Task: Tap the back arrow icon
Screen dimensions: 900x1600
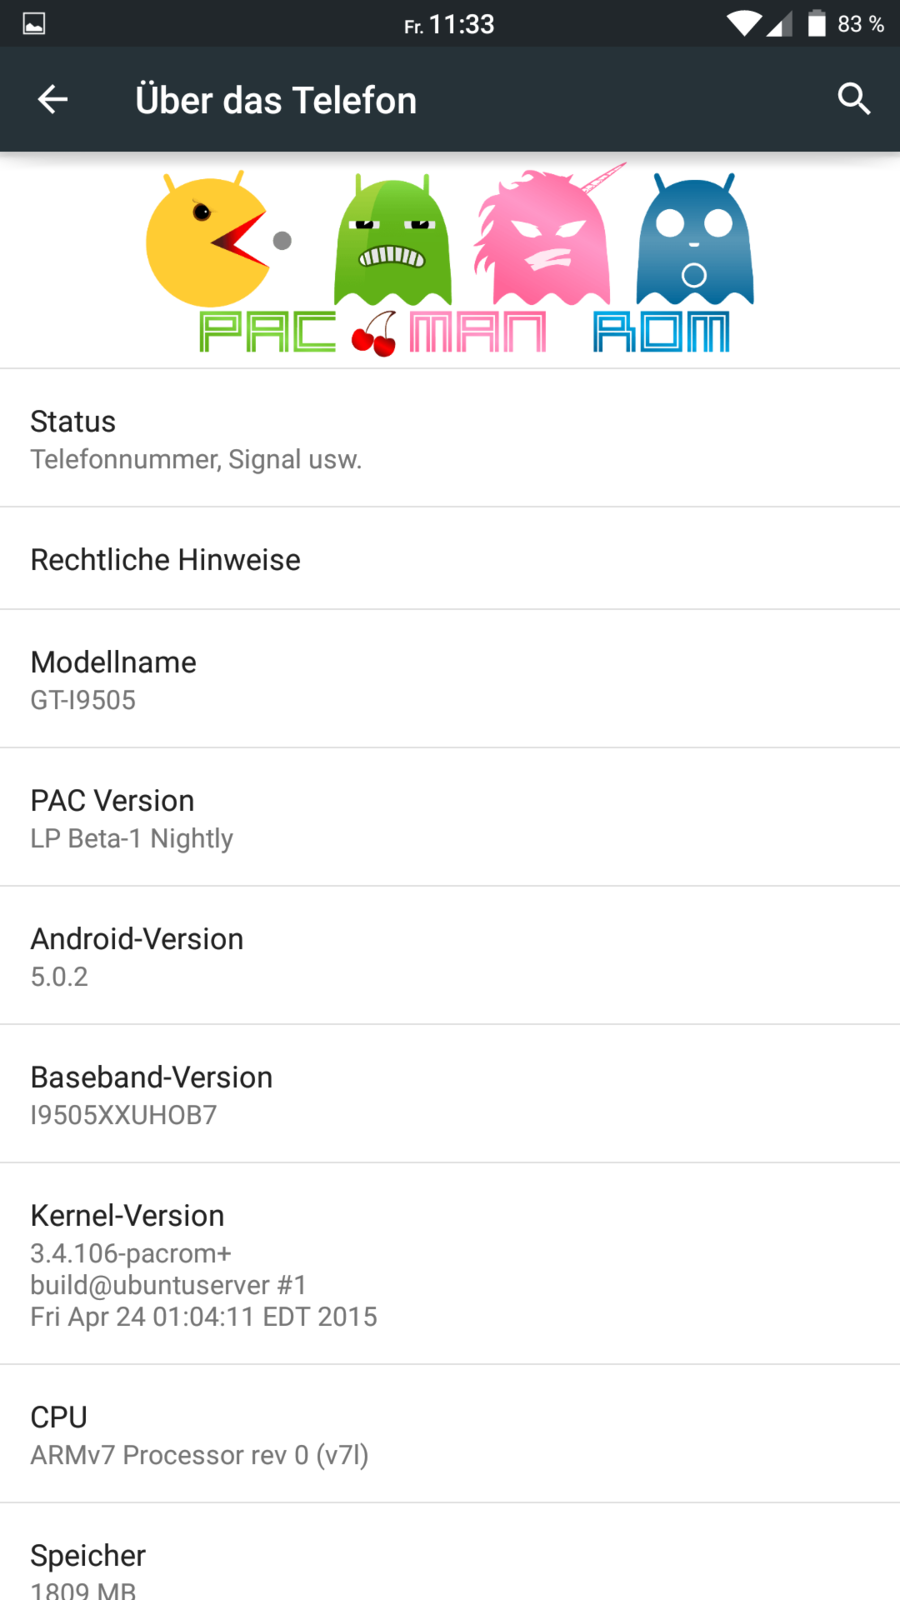Action: (x=53, y=99)
